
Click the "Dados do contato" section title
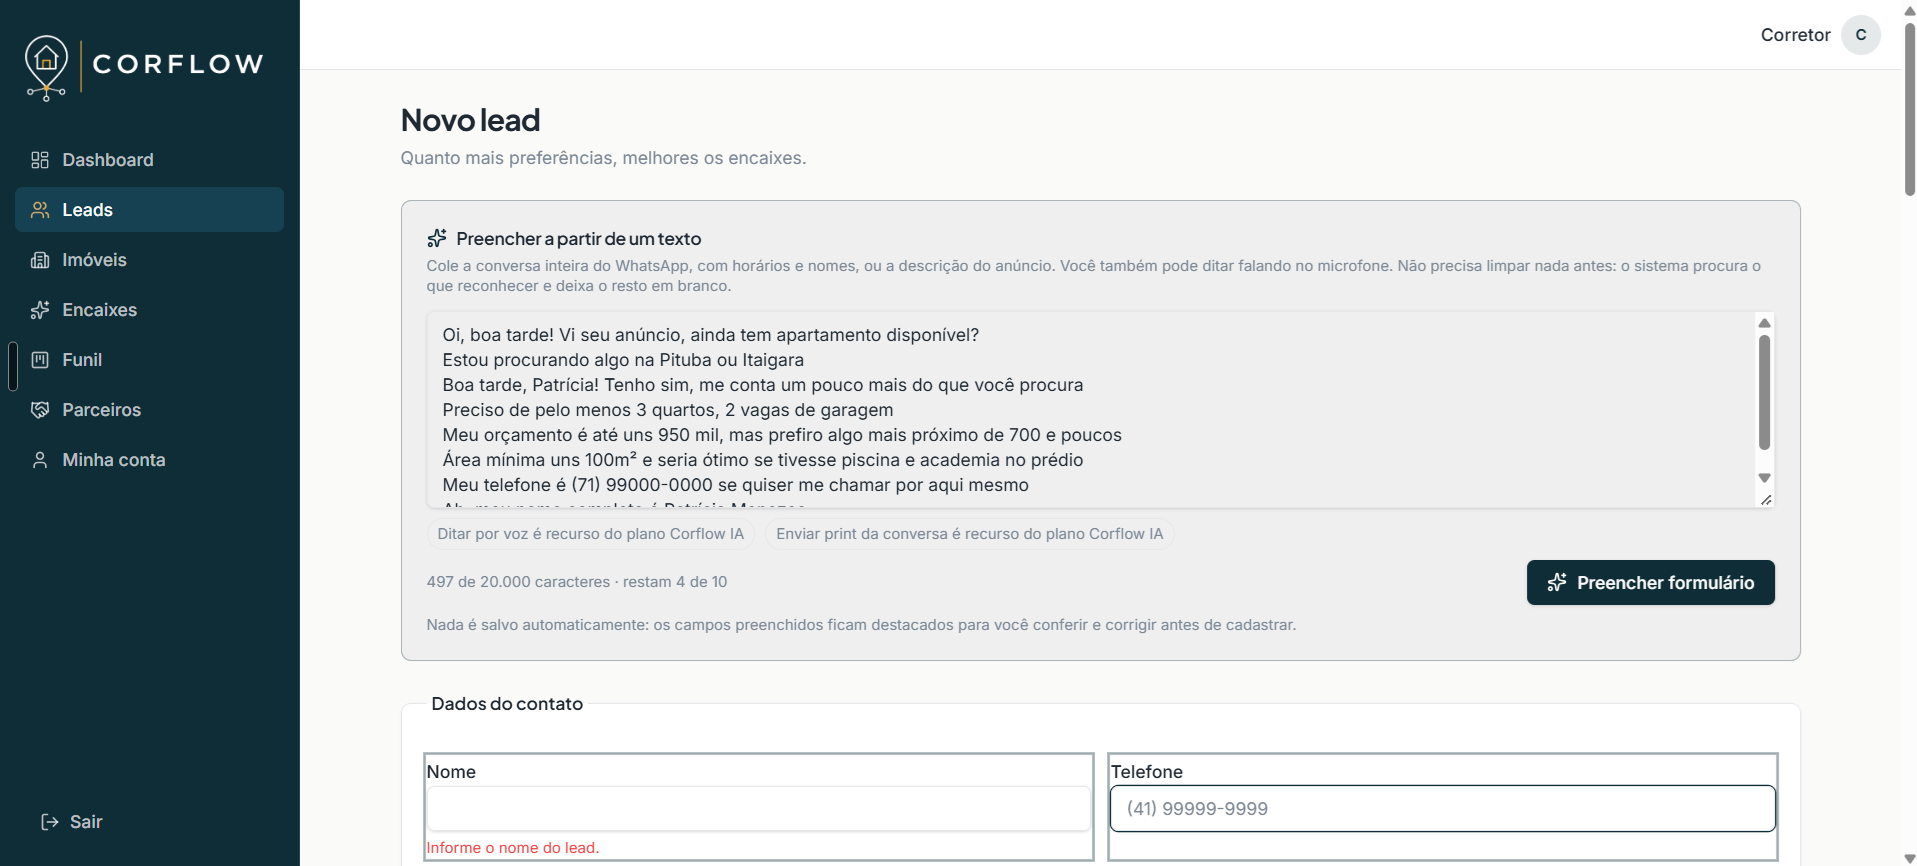coord(507,704)
